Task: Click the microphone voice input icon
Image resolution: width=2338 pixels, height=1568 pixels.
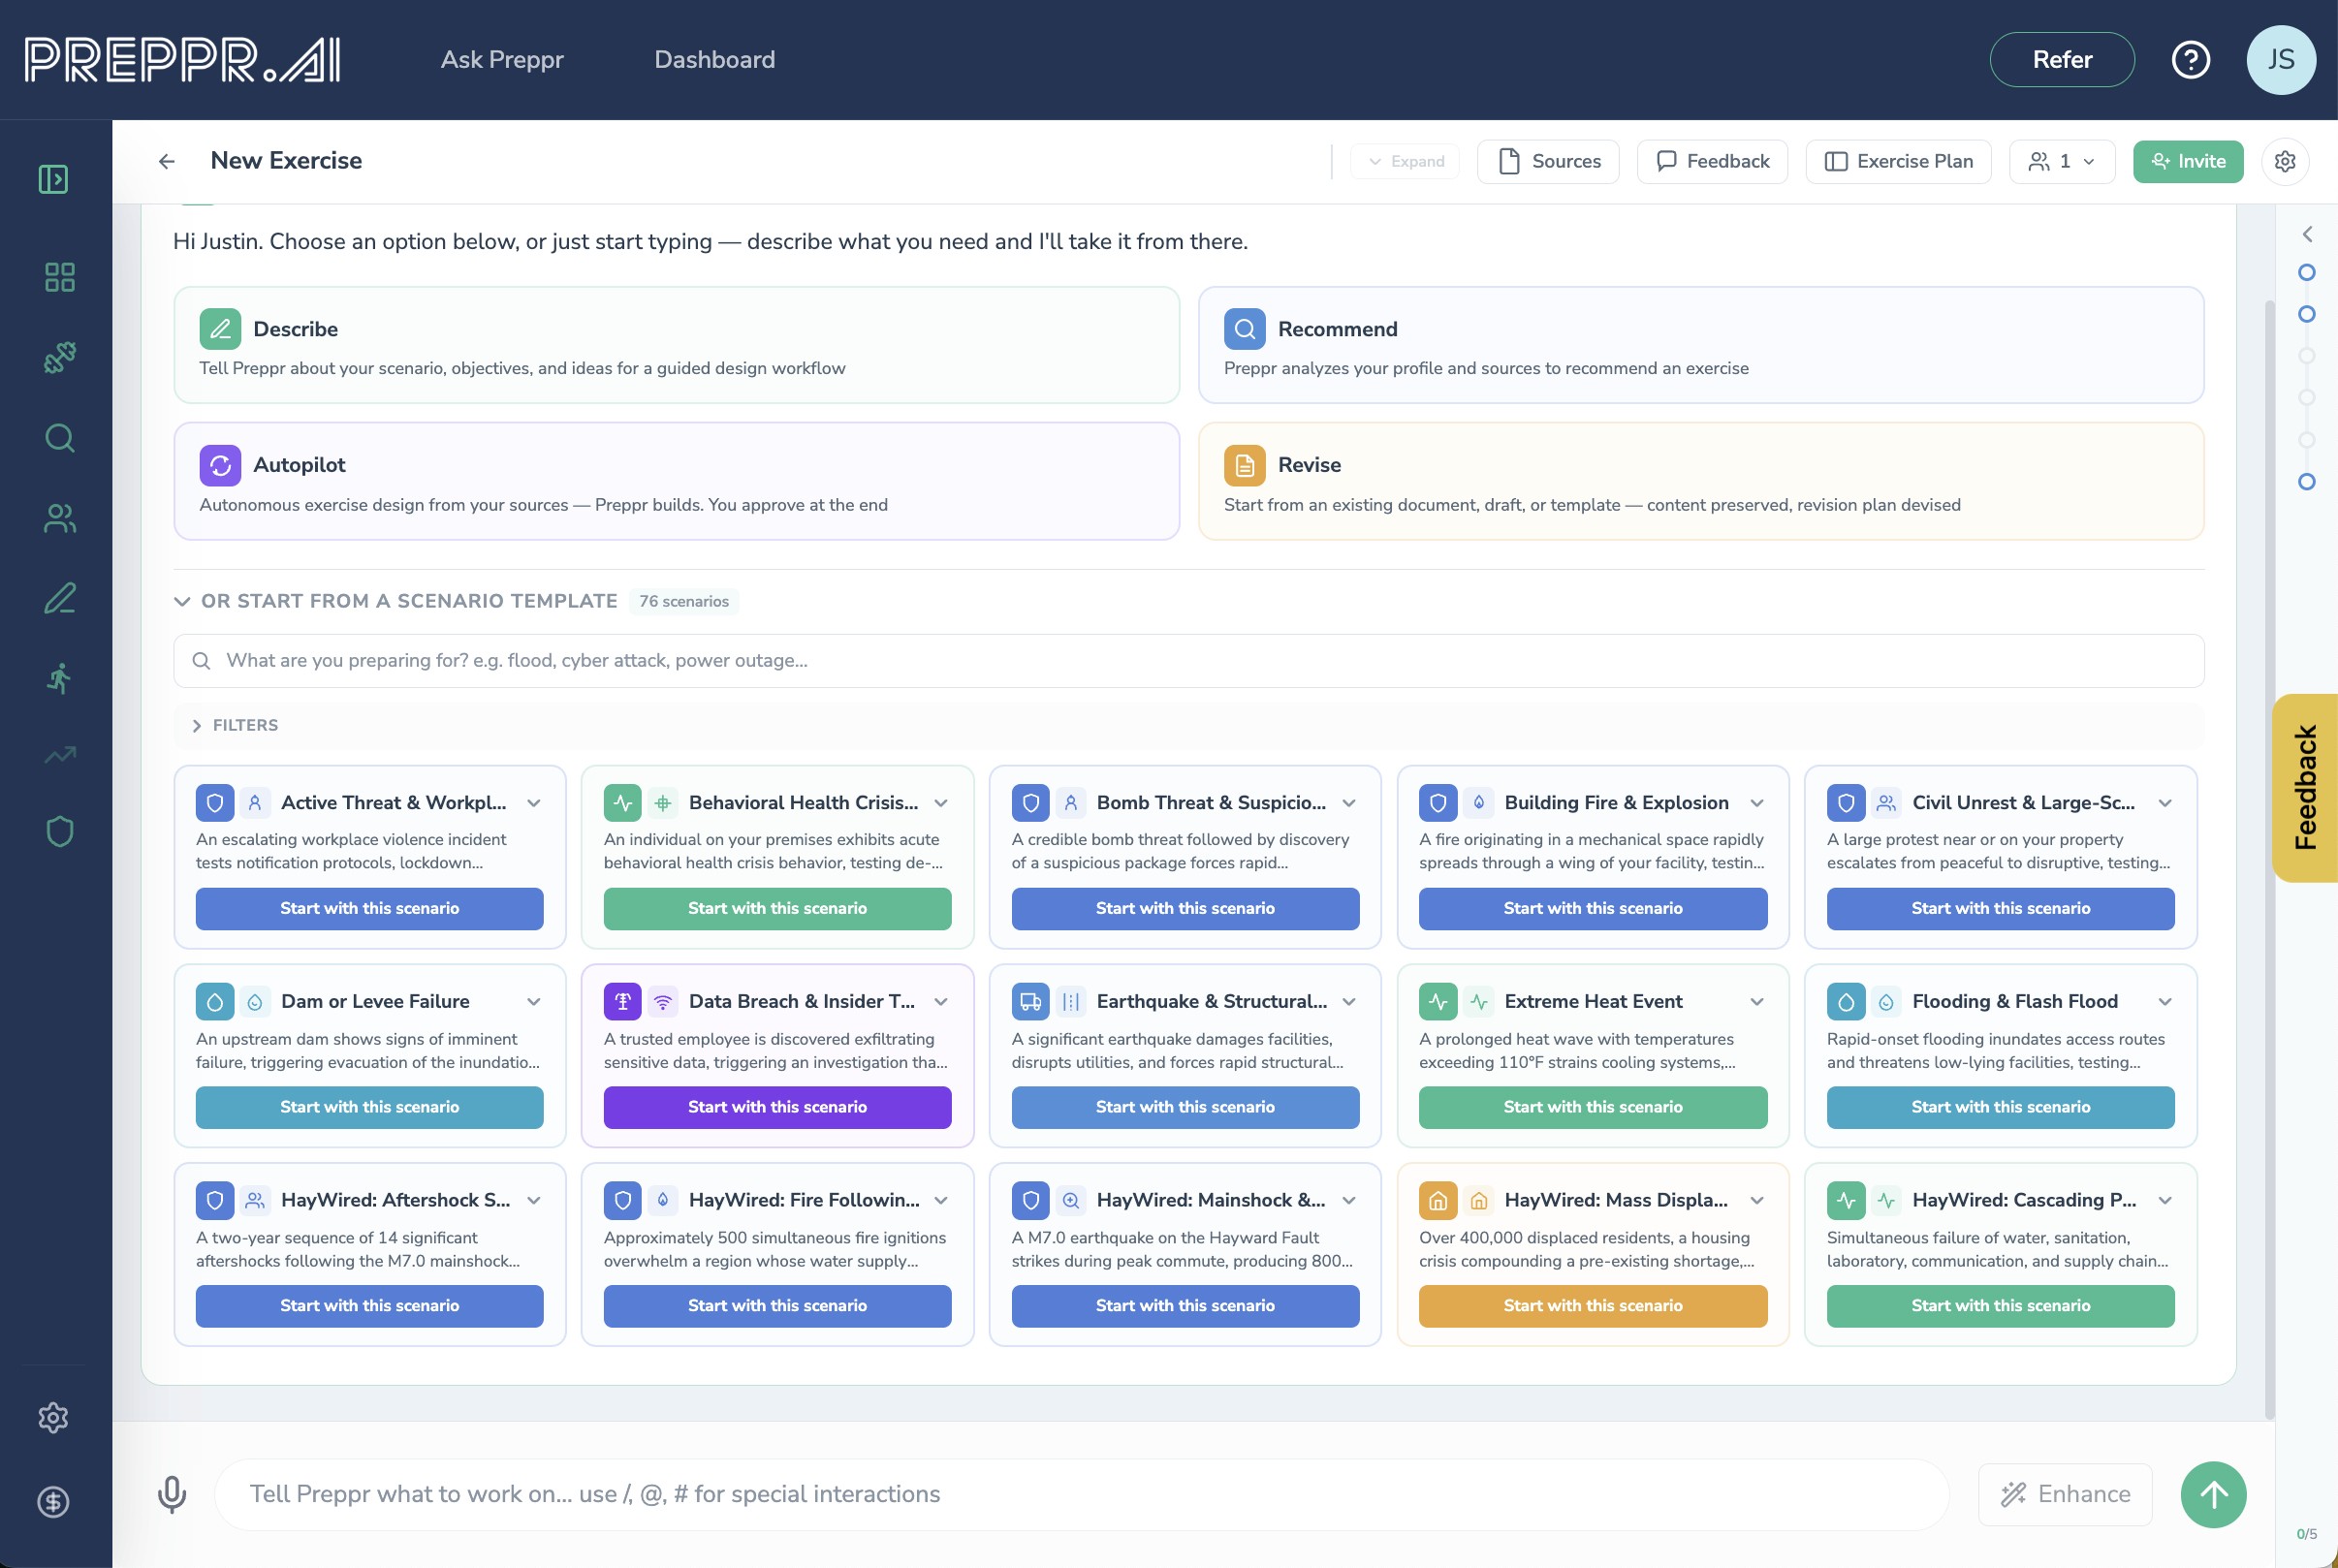Action: click(x=172, y=1494)
